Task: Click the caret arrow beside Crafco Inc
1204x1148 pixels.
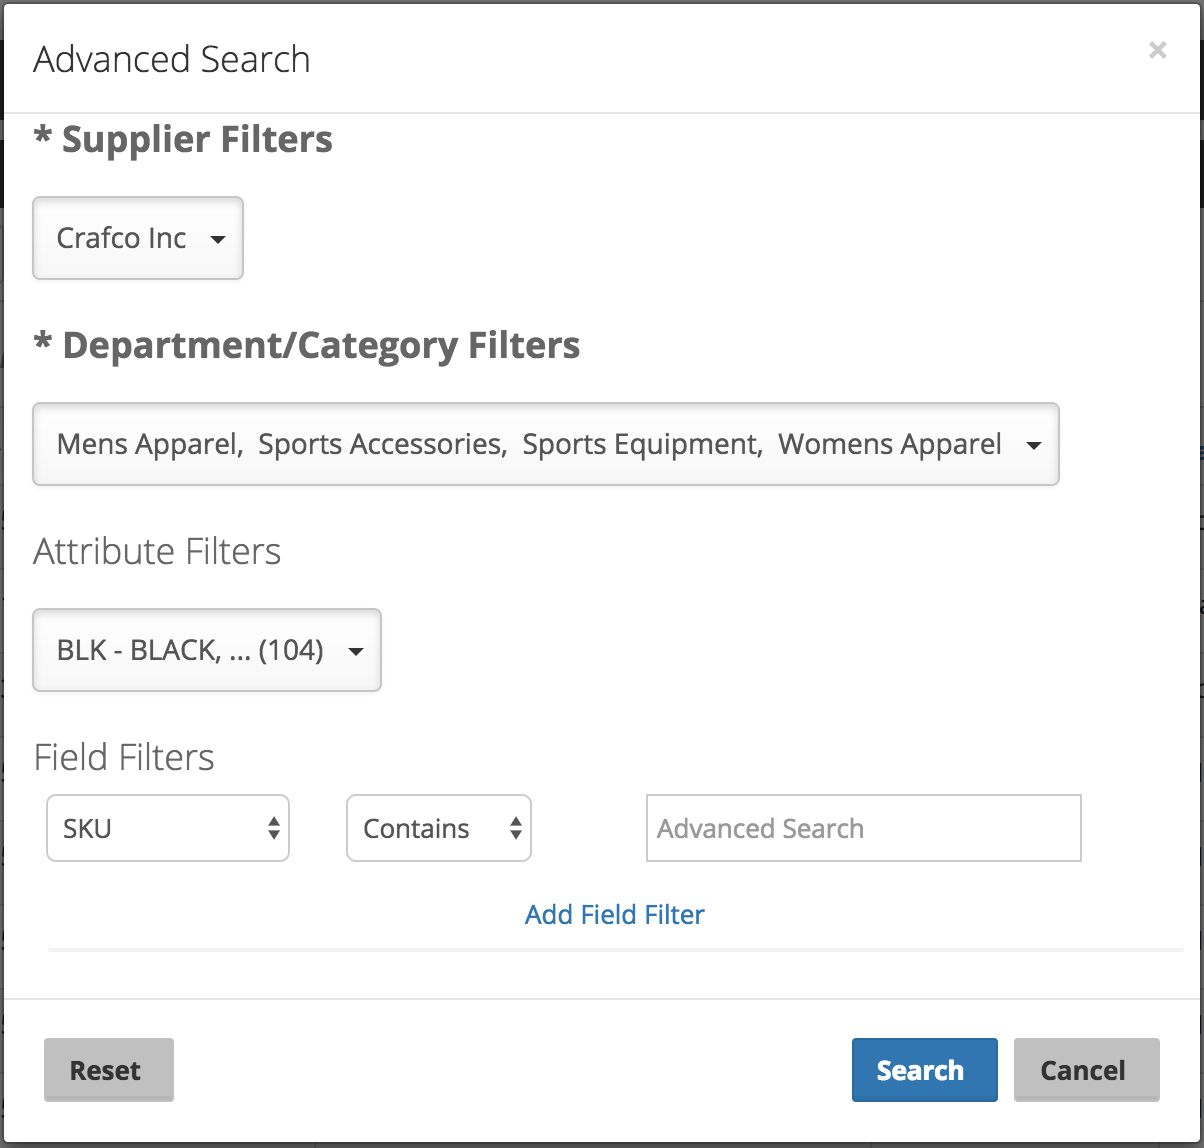Action: 217,239
